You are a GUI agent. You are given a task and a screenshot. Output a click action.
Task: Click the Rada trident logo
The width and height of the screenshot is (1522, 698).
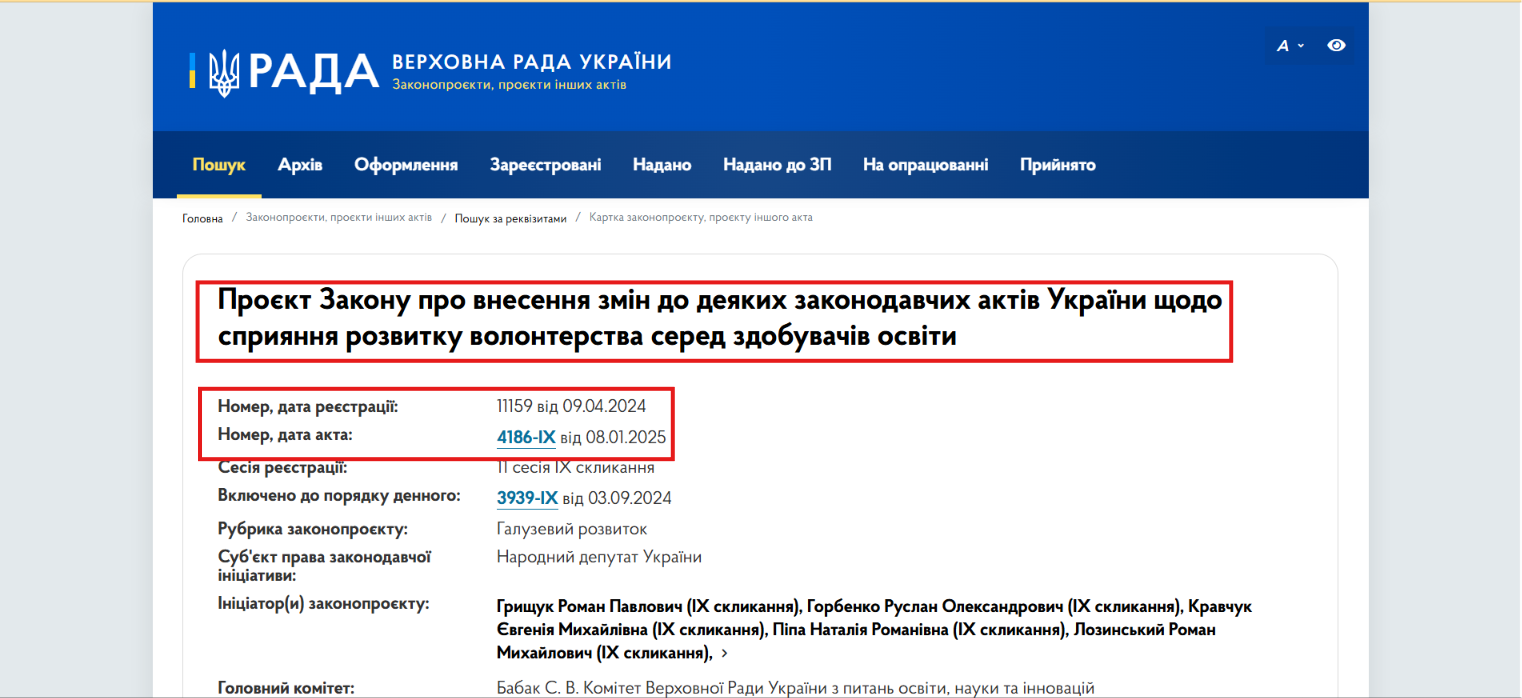[x=223, y=72]
